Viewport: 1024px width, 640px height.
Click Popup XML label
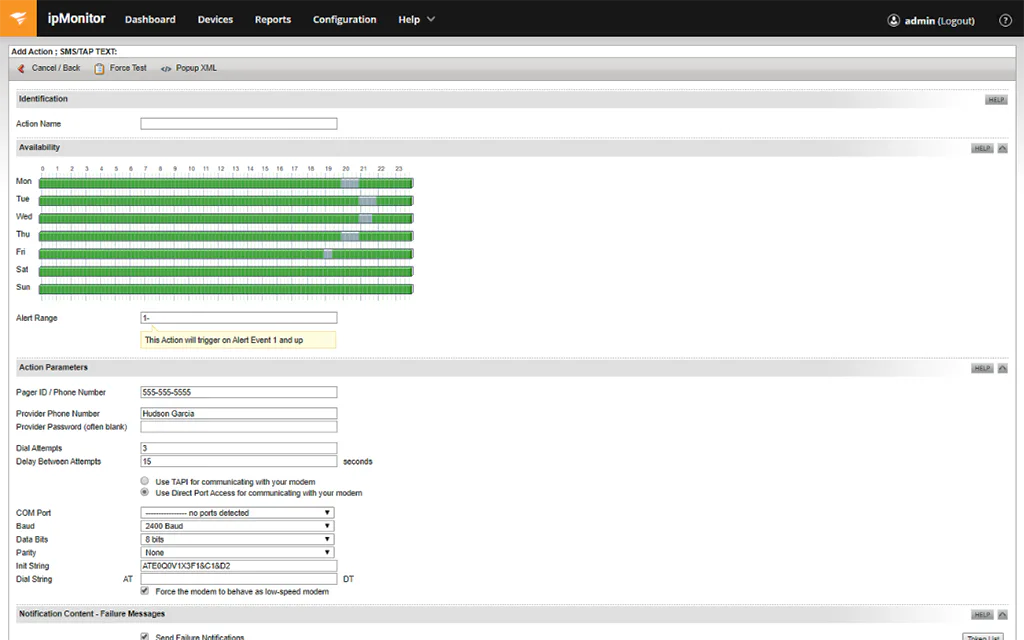197,68
